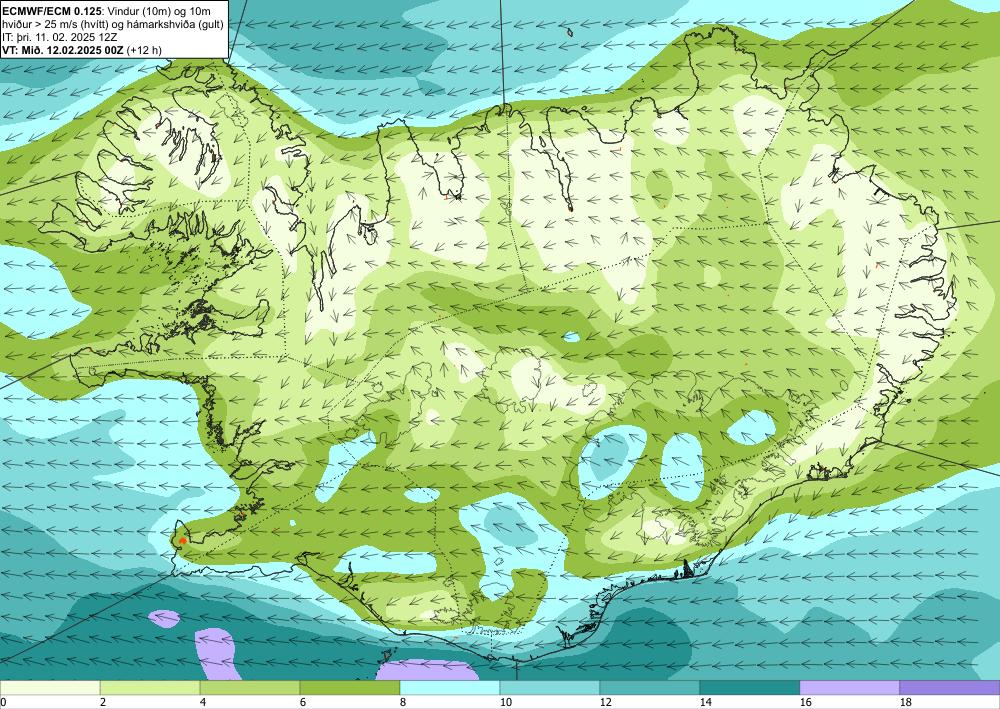
Task: Click the legend scale label '6'
Action: [x=302, y=702]
